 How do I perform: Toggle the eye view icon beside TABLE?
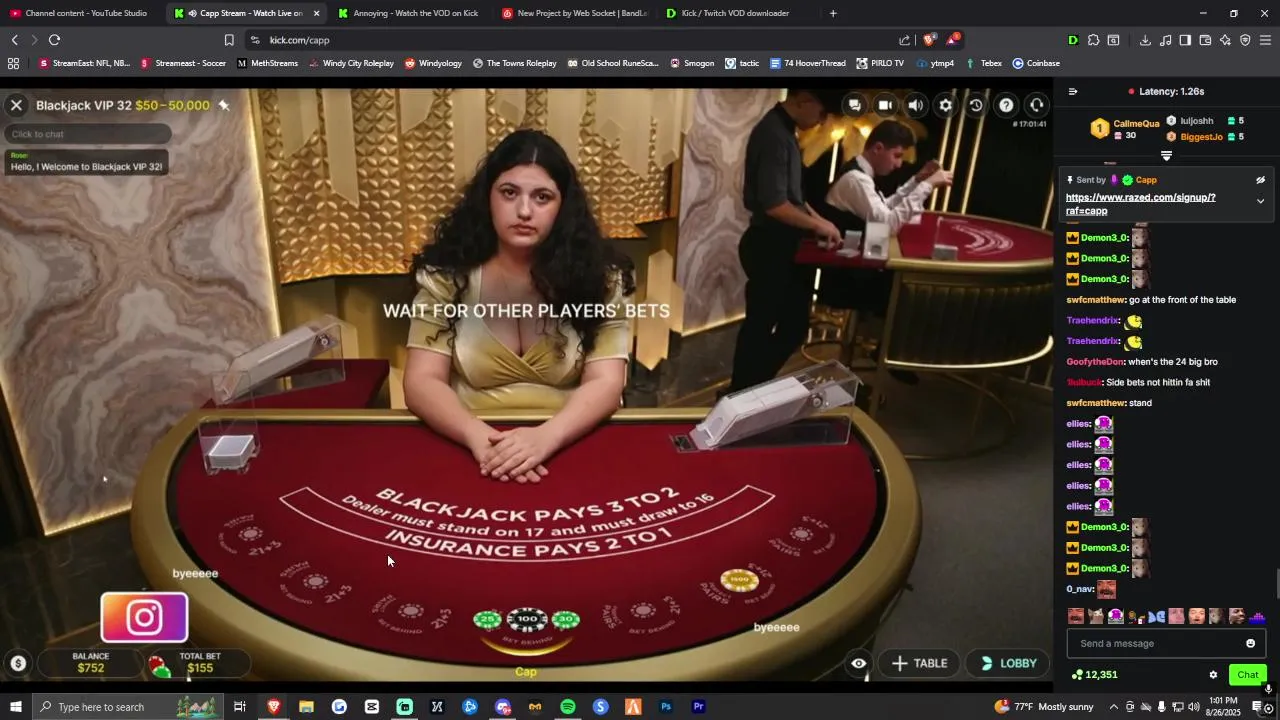pyautogui.click(x=858, y=663)
